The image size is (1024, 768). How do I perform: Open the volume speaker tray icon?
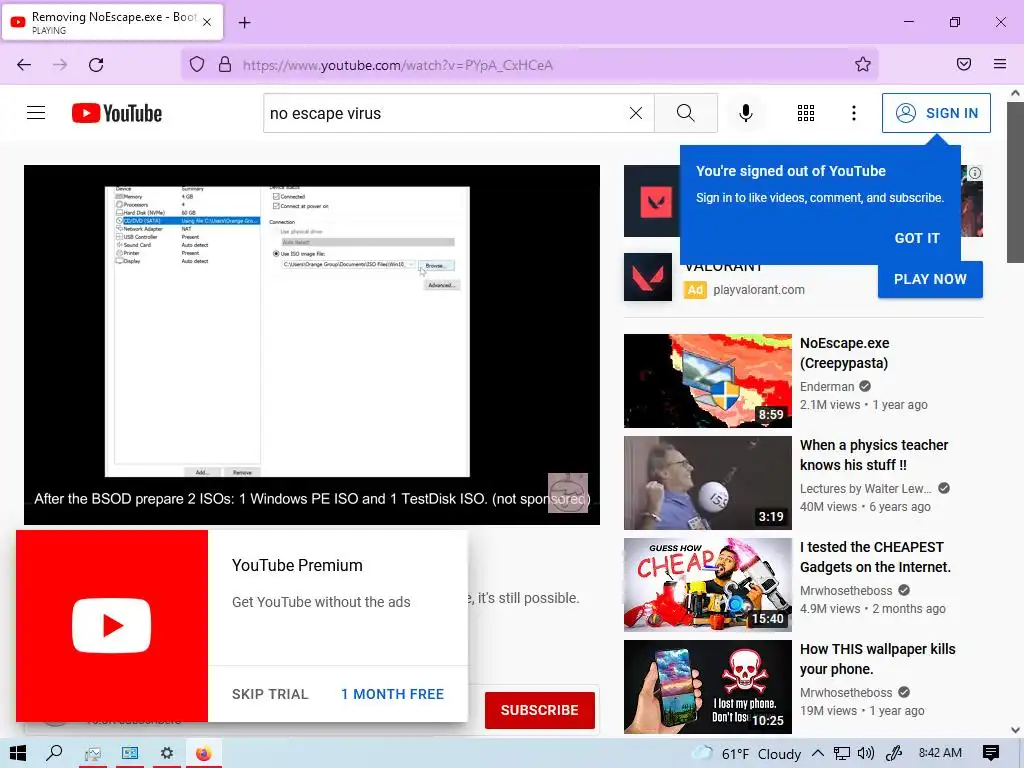866,754
